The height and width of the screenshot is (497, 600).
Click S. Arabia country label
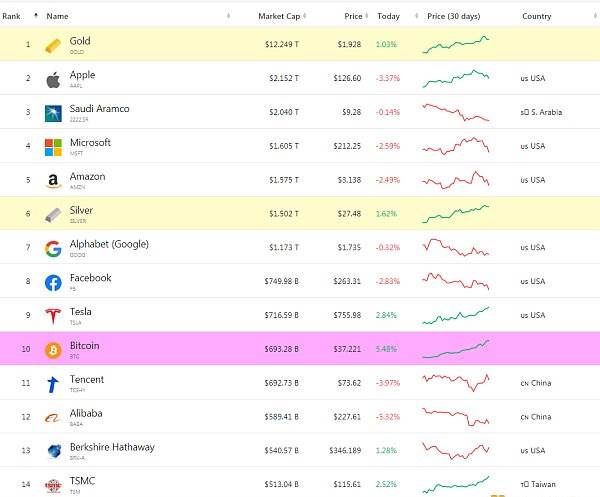click(x=541, y=112)
